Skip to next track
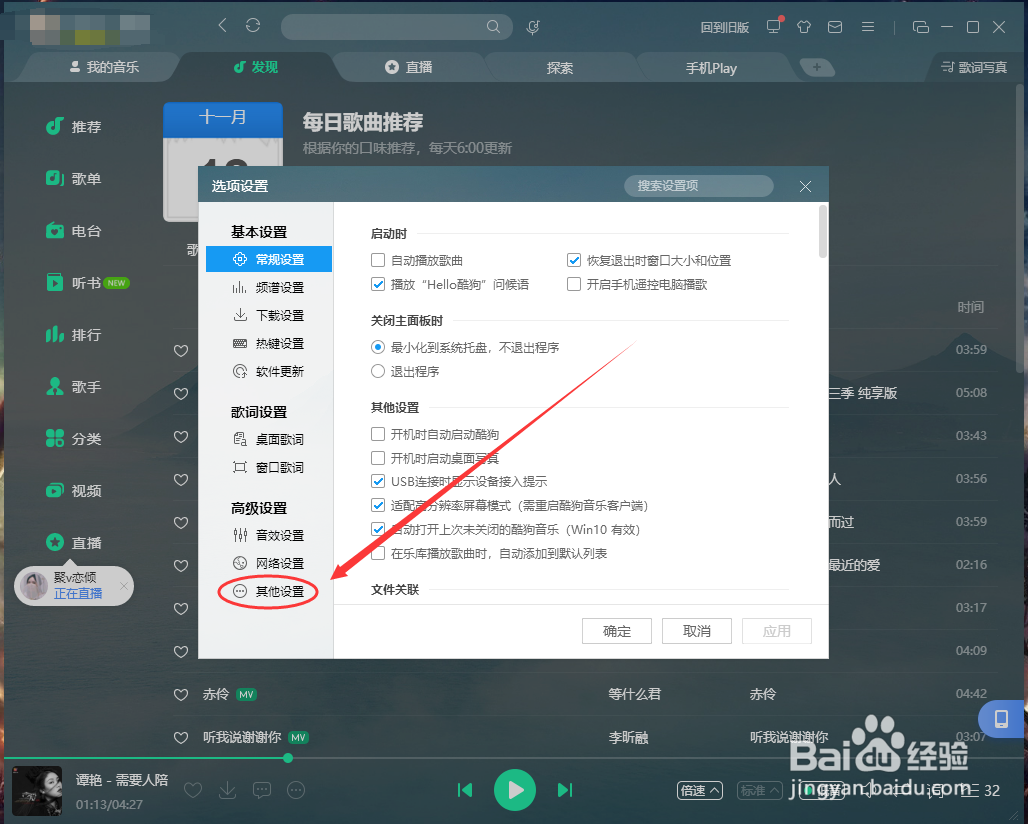1028x824 pixels. tap(564, 790)
